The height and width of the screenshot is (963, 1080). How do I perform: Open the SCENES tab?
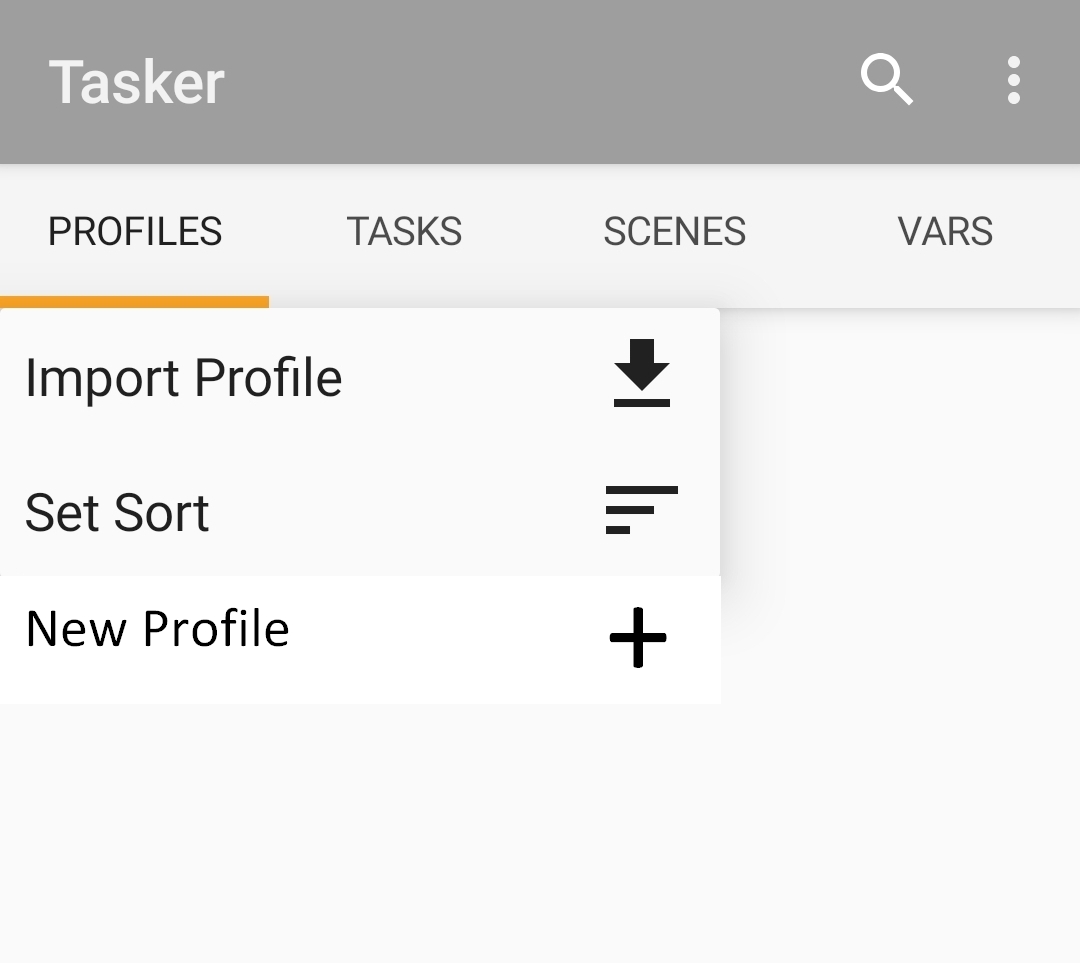(674, 232)
